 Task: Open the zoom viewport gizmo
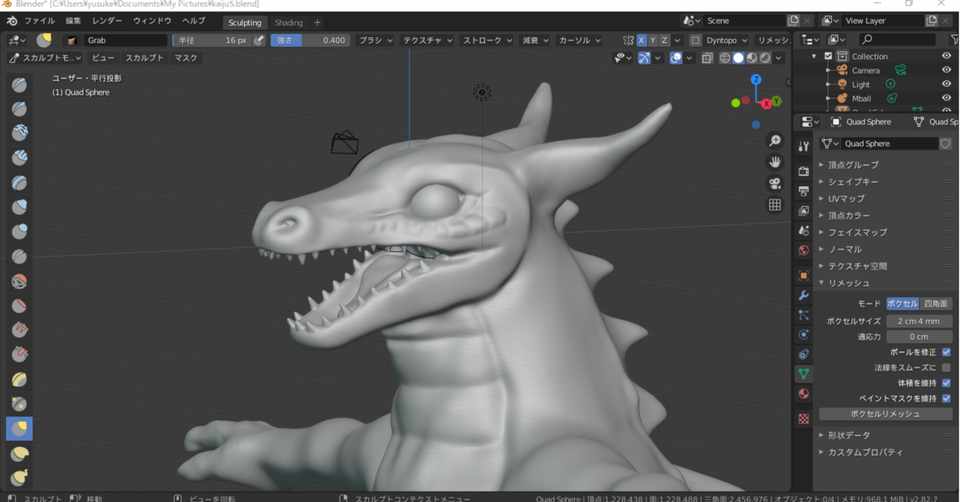coord(775,141)
